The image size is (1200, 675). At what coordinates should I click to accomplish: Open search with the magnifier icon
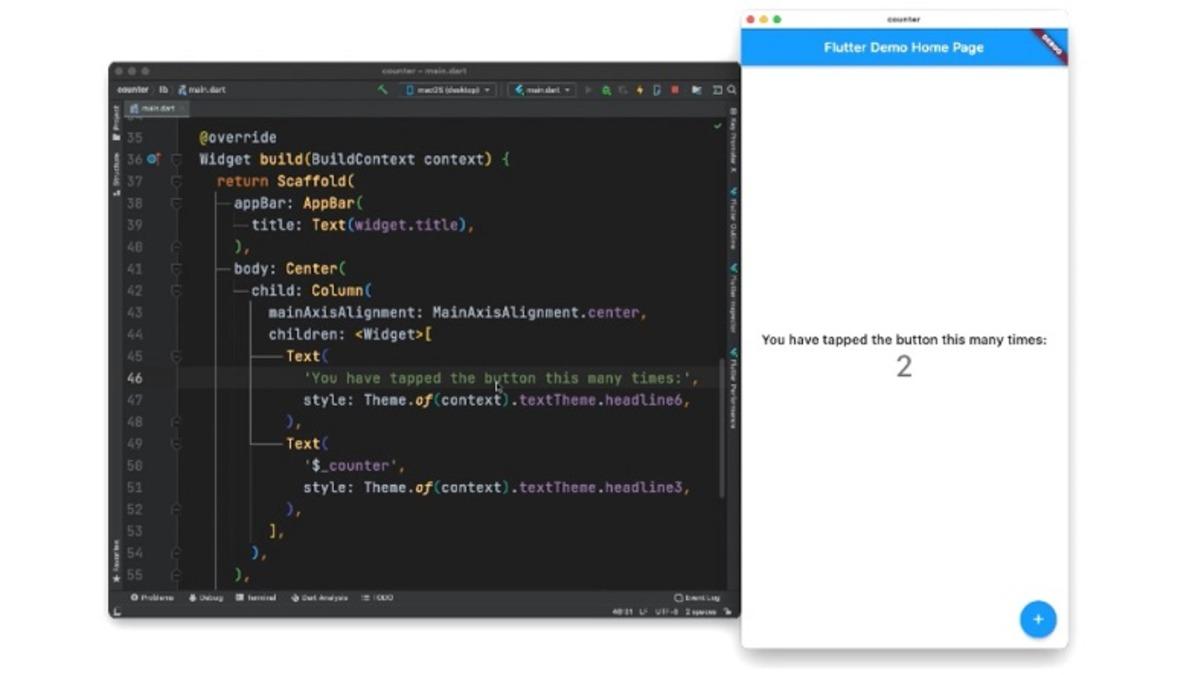(731, 89)
